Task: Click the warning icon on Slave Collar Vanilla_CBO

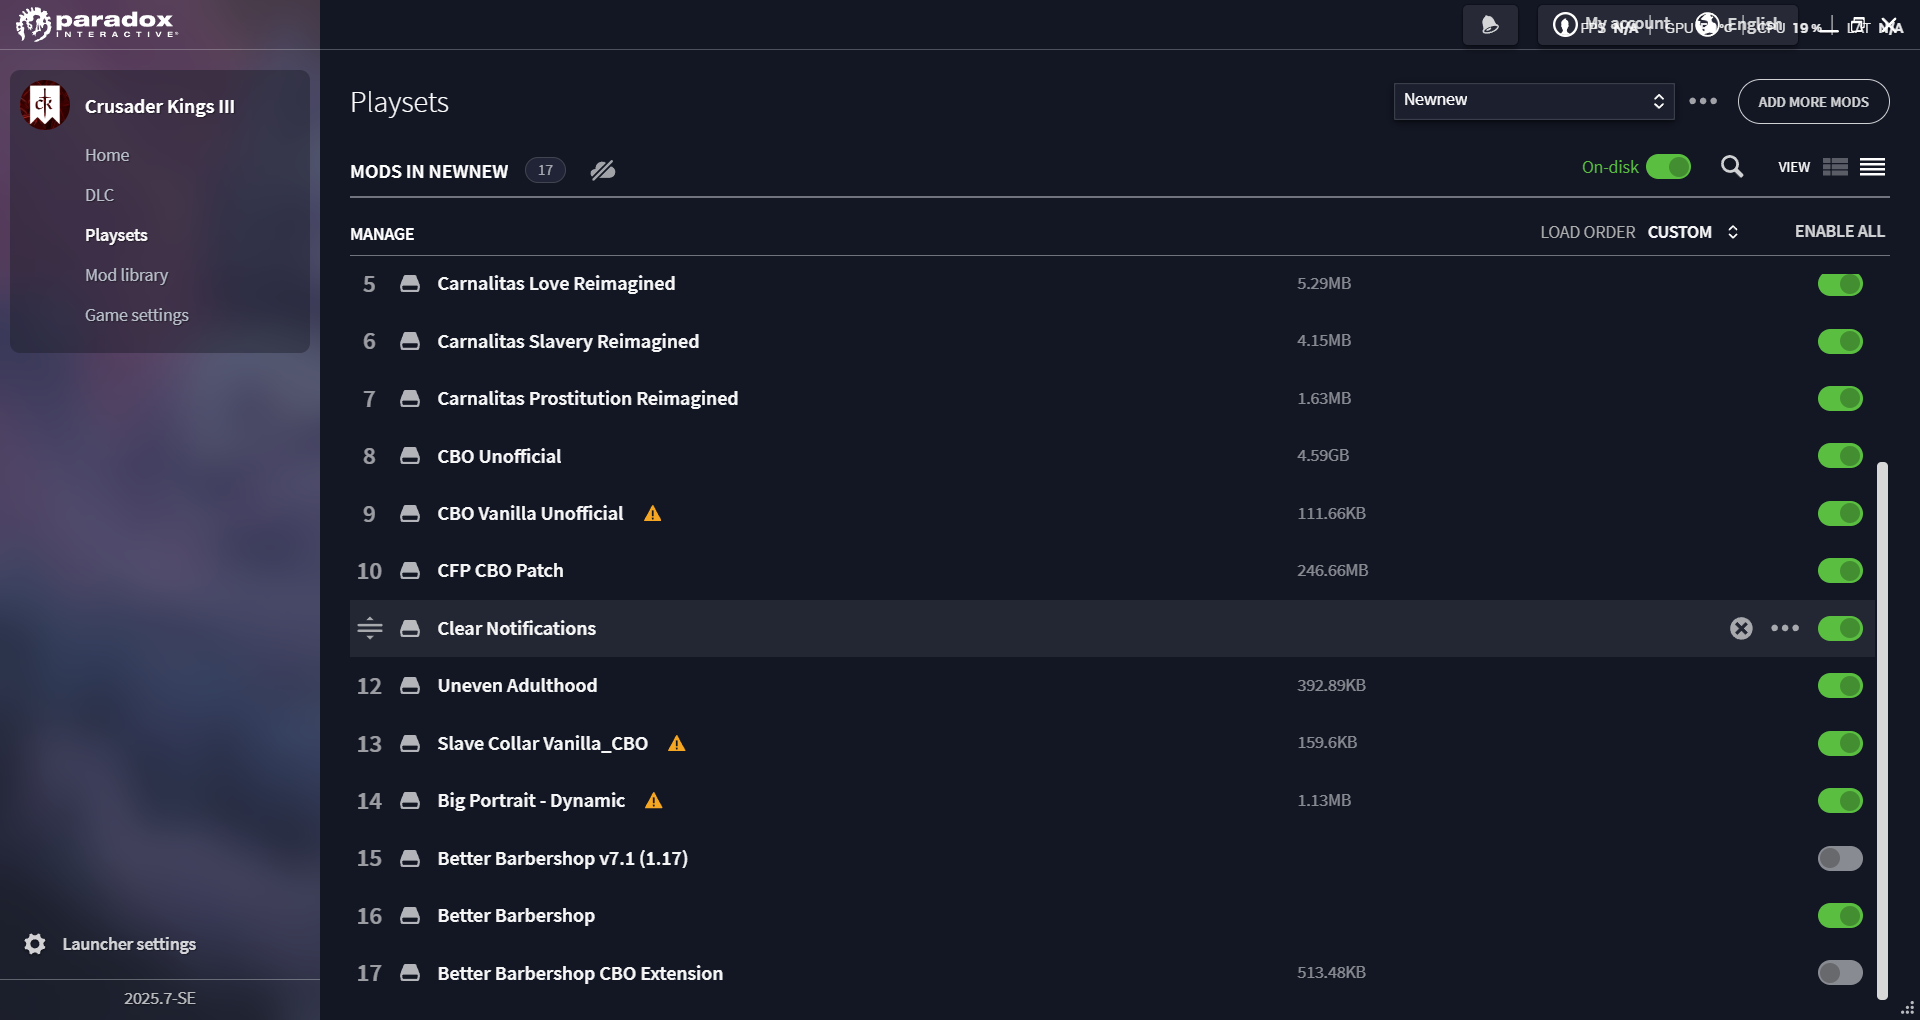Action: coord(677,744)
